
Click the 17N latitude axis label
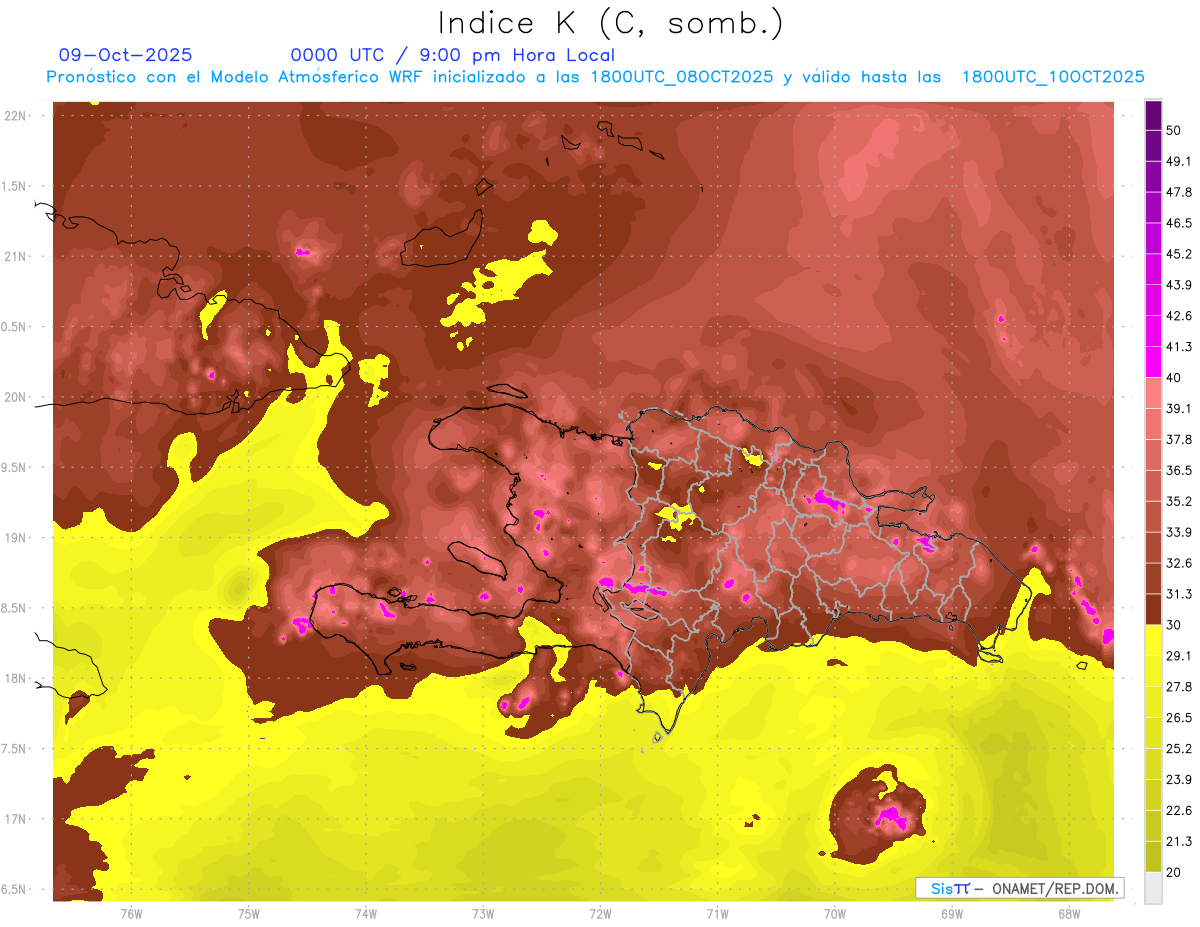pyautogui.click(x=15, y=819)
